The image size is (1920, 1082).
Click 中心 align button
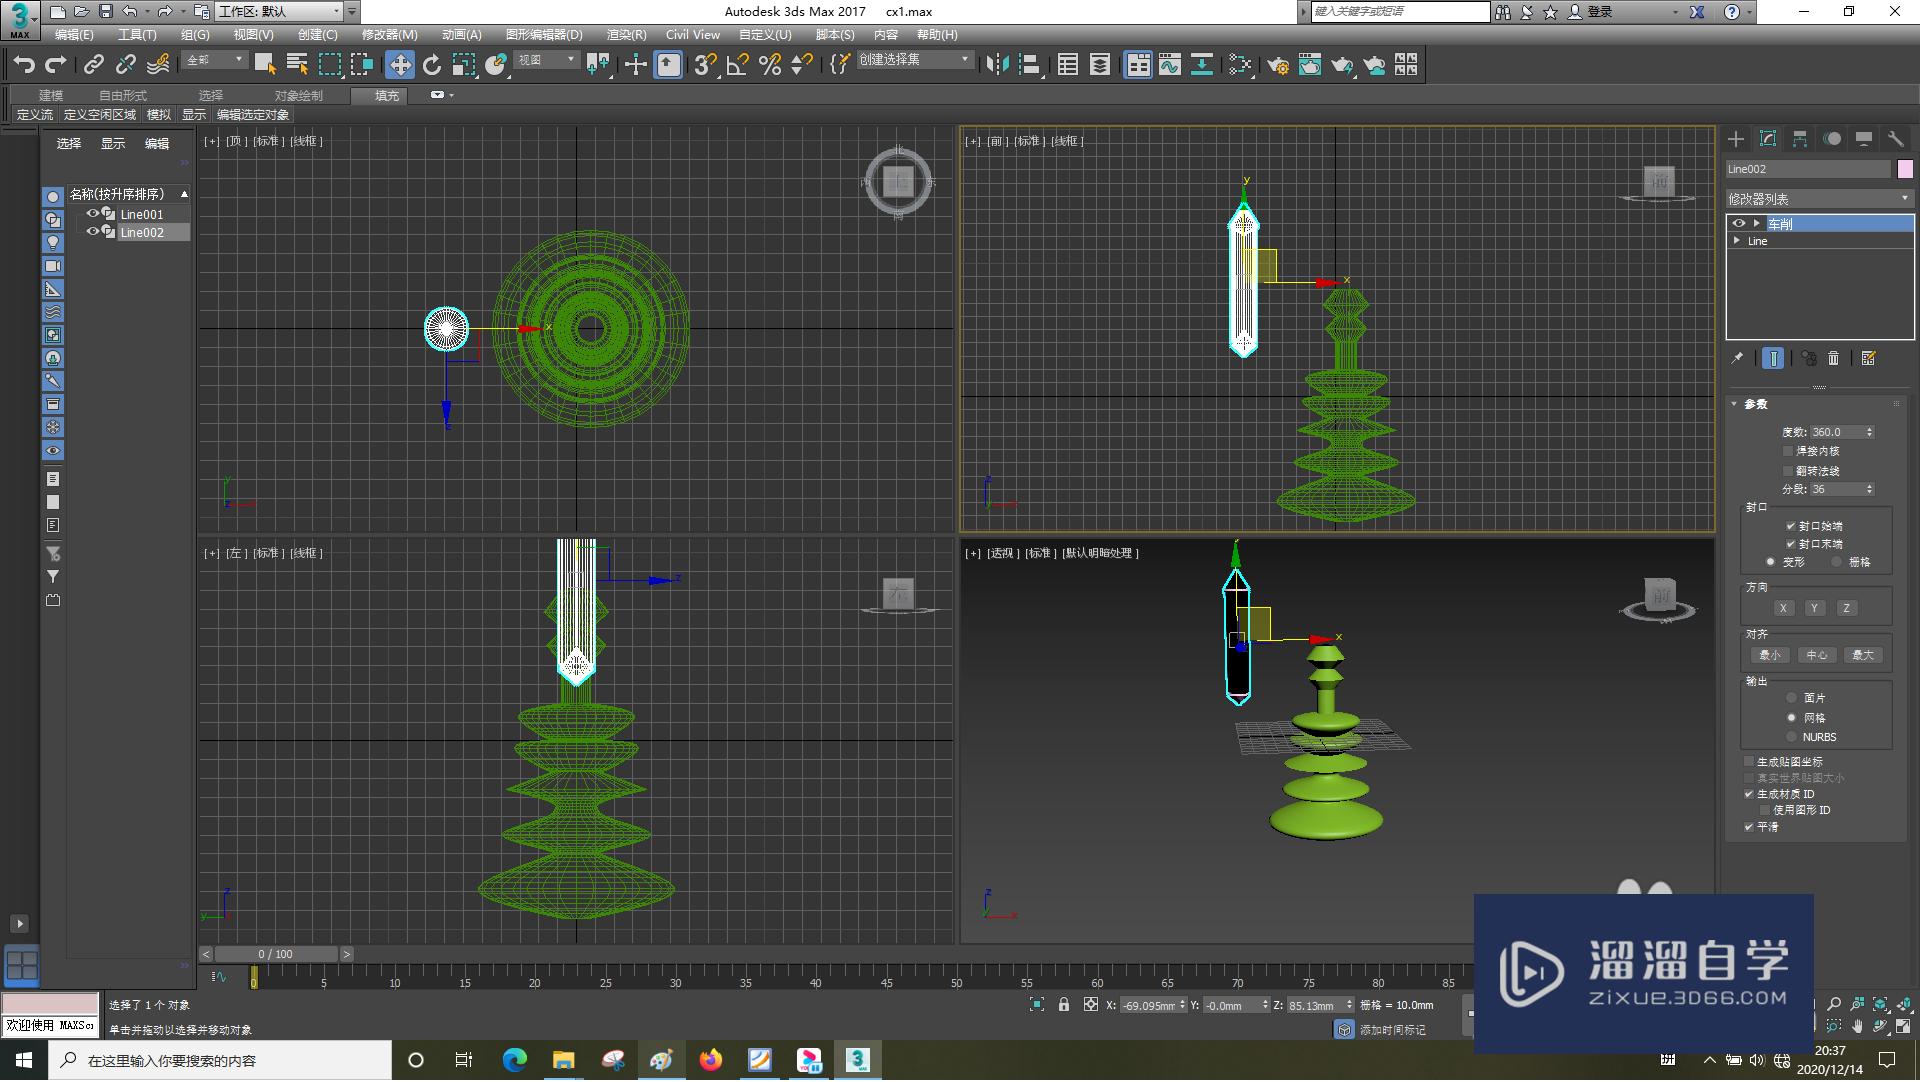(x=1816, y=655)
